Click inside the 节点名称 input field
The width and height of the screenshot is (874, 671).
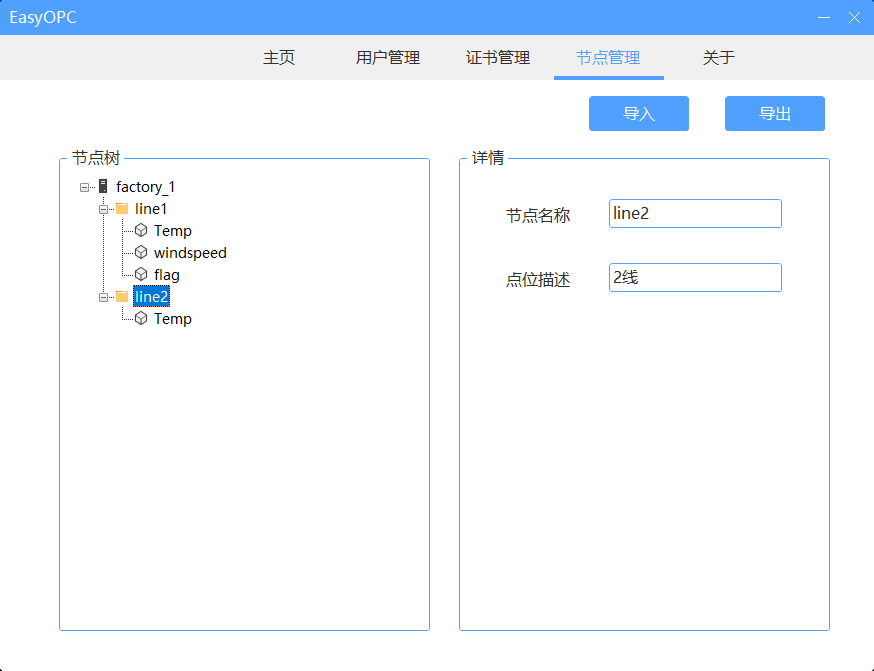(x=694, y=213)
